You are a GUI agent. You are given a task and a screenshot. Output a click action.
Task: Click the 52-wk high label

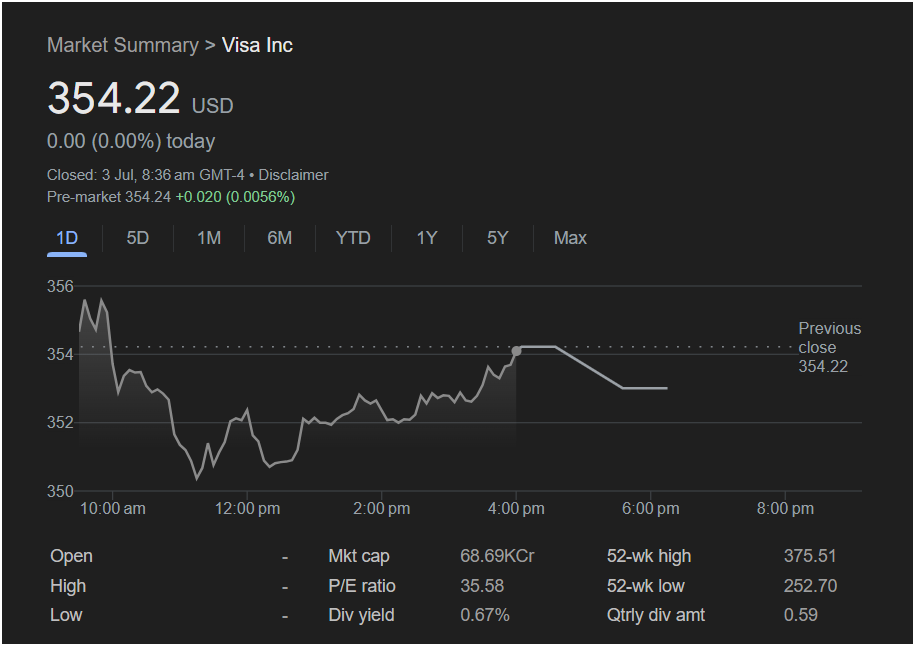649,556
